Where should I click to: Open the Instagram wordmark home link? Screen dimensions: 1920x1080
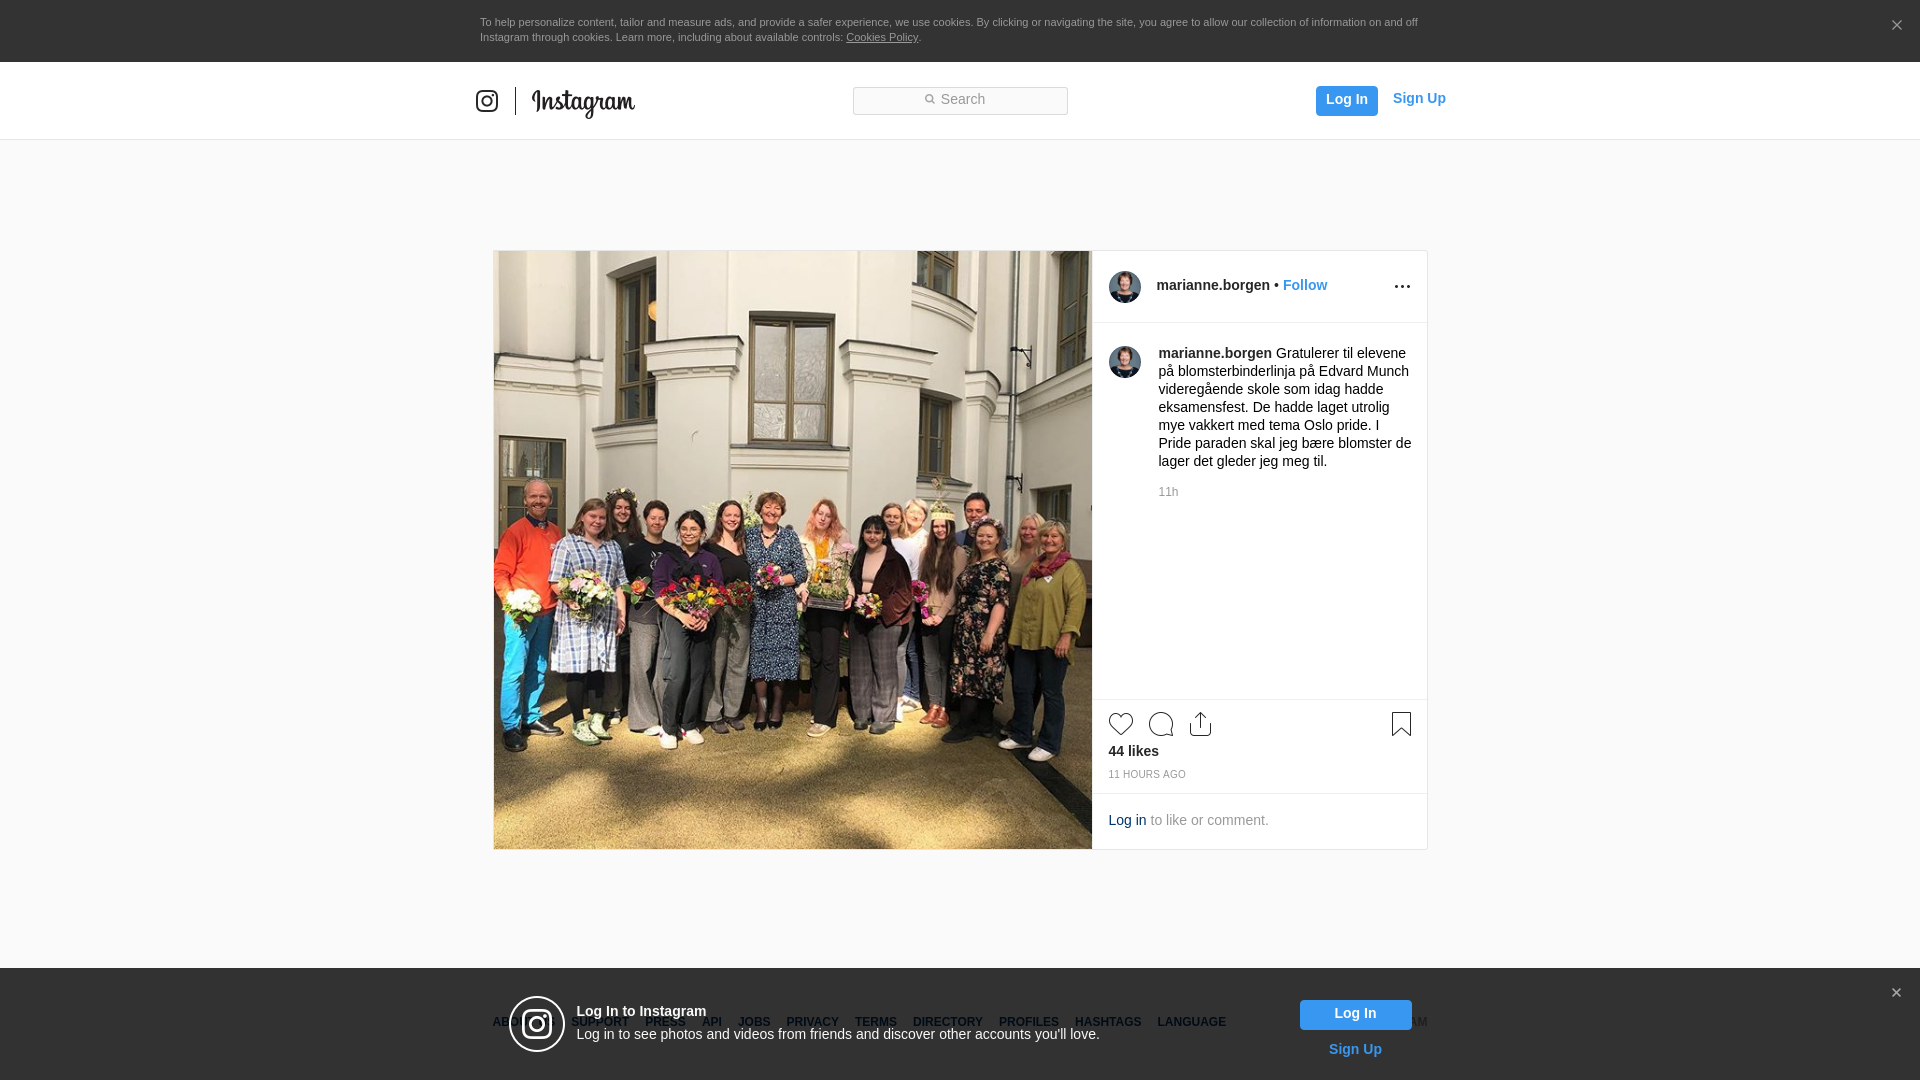(583, 103)
